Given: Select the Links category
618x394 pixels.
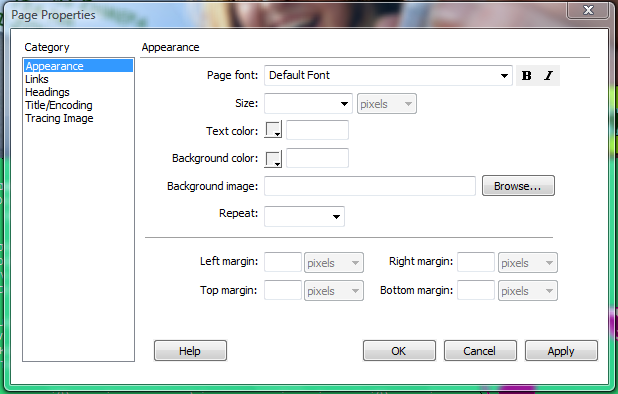Looking at the screenshot, I should [x=78, y=79].
